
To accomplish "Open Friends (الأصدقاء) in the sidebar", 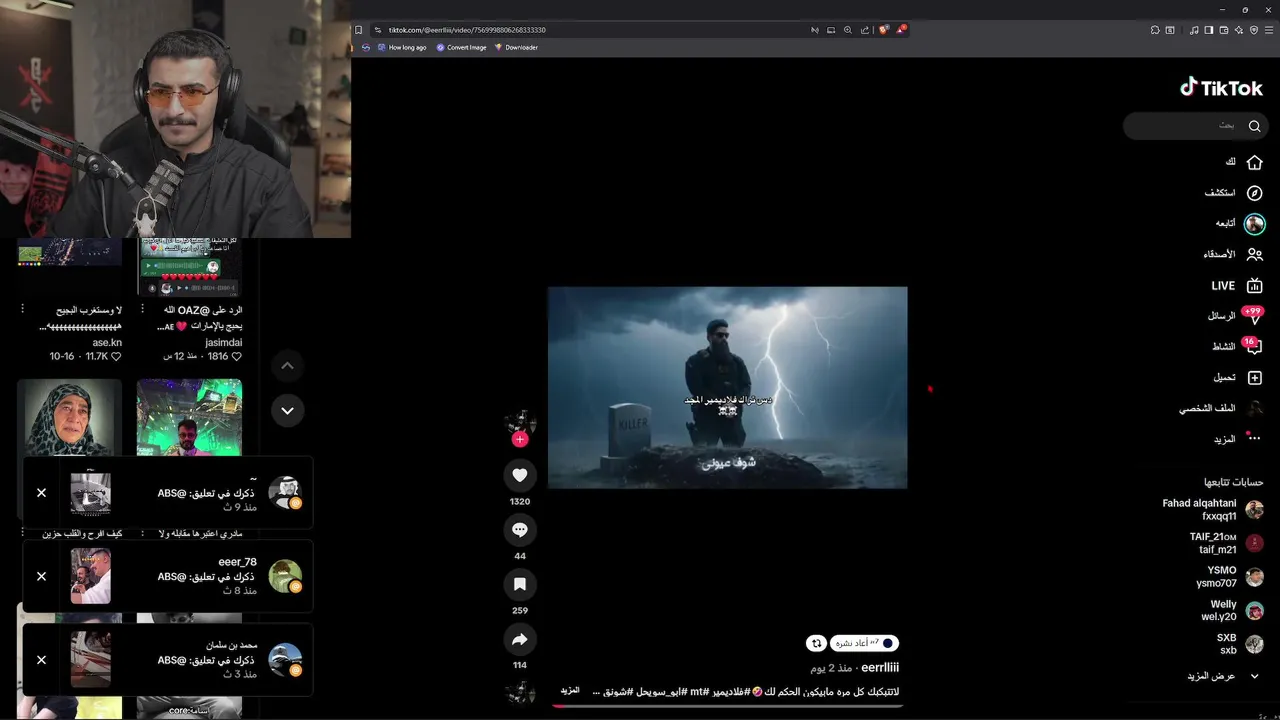I will (1233, 255).
